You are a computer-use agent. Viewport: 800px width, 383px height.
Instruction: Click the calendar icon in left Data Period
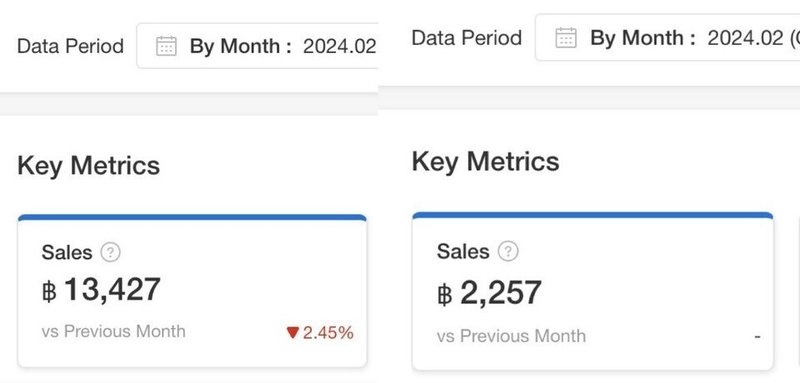click(166, 46)
